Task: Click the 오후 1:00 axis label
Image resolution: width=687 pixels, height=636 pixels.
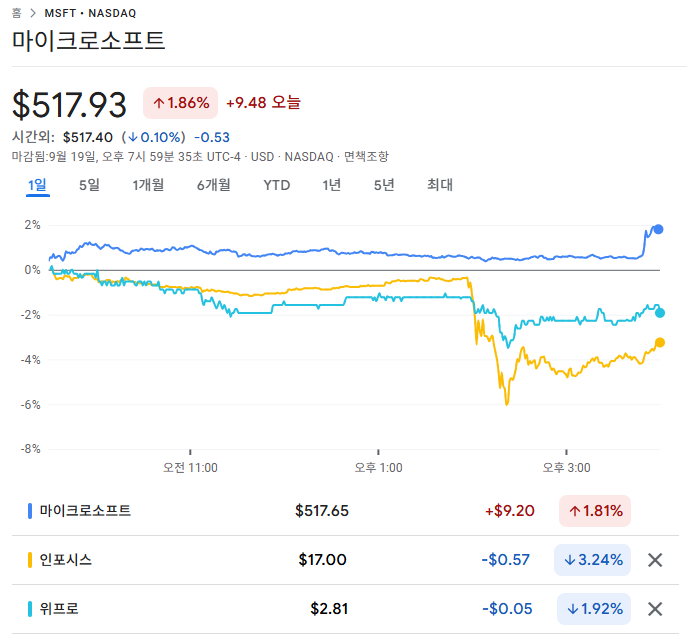Action: [378, 468]
